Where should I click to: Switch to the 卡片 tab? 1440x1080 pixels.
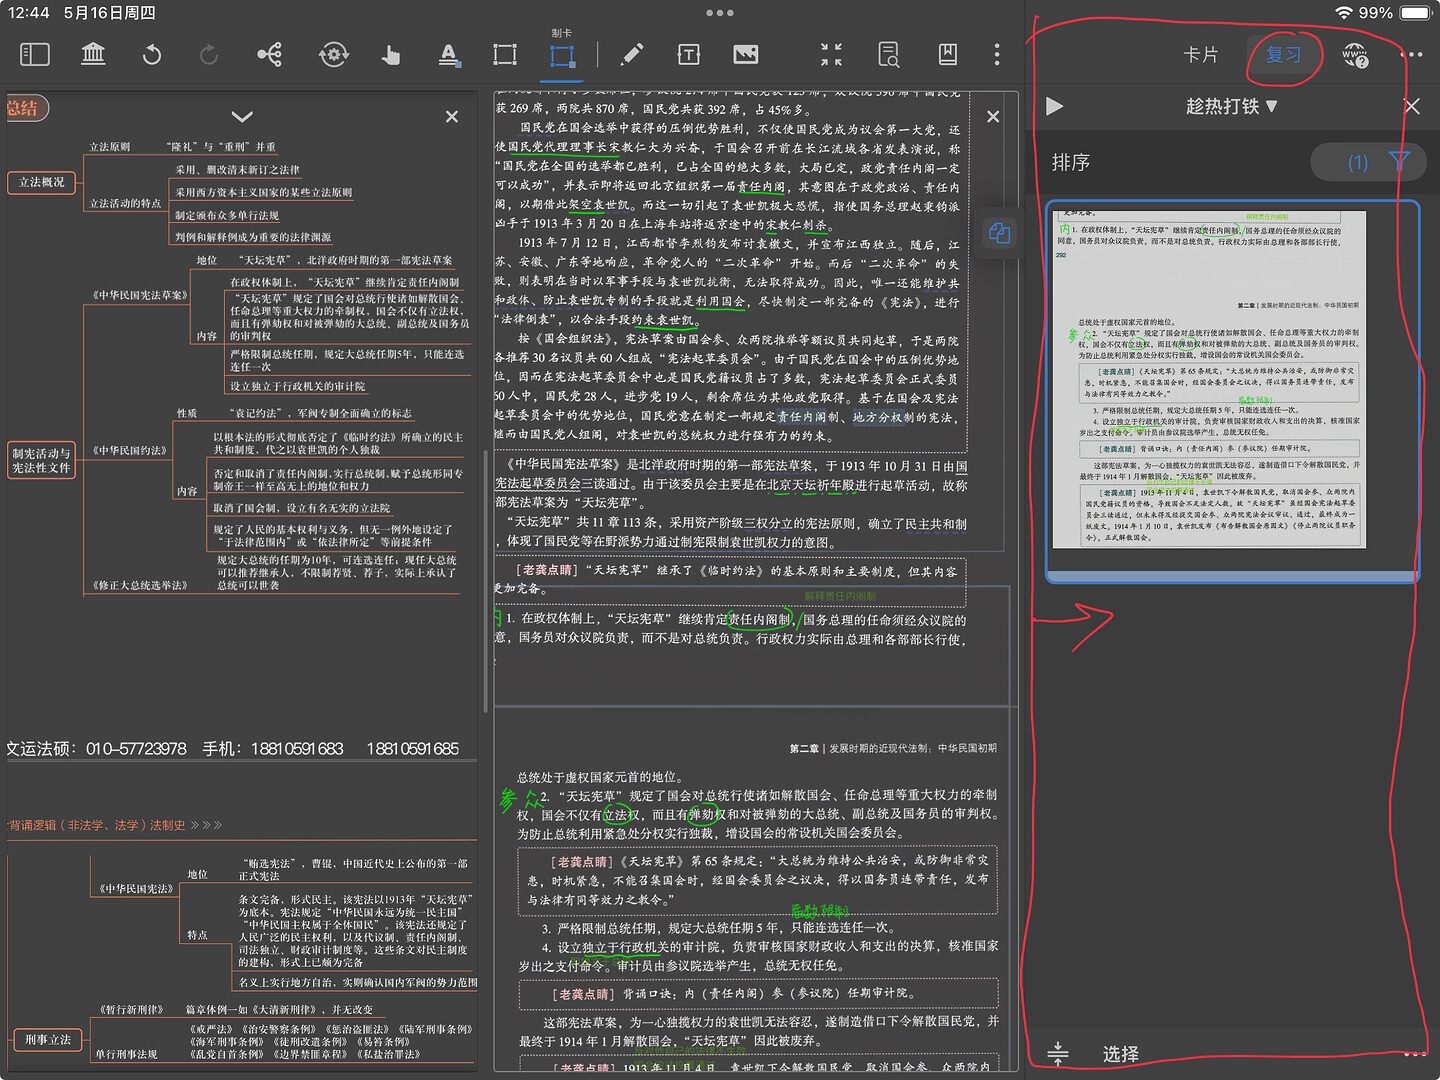[1201, 55]
